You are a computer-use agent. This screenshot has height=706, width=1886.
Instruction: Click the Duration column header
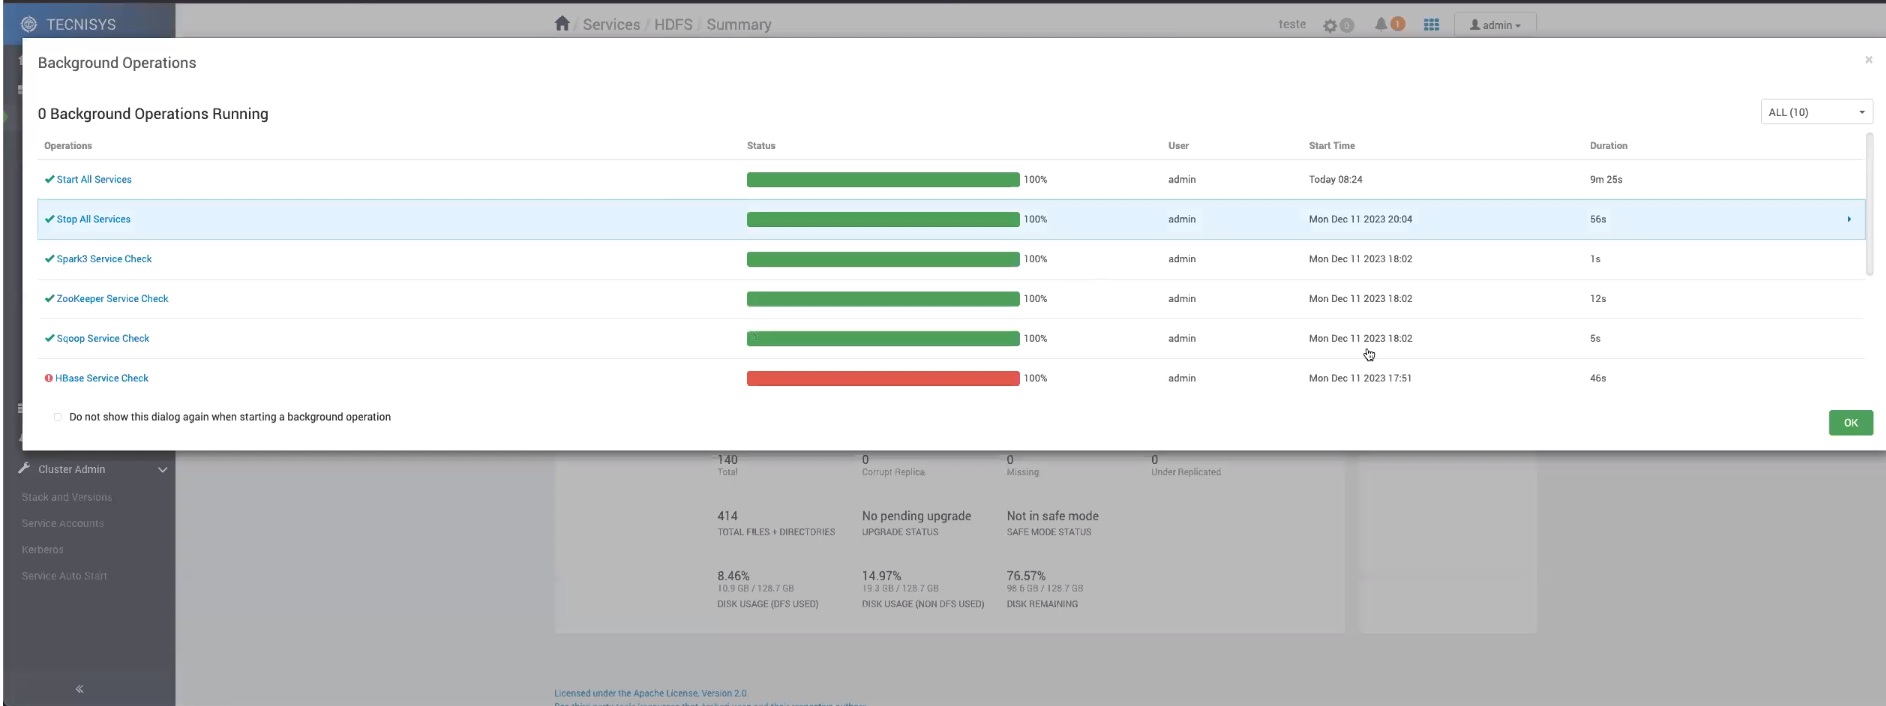(1609, 146)
